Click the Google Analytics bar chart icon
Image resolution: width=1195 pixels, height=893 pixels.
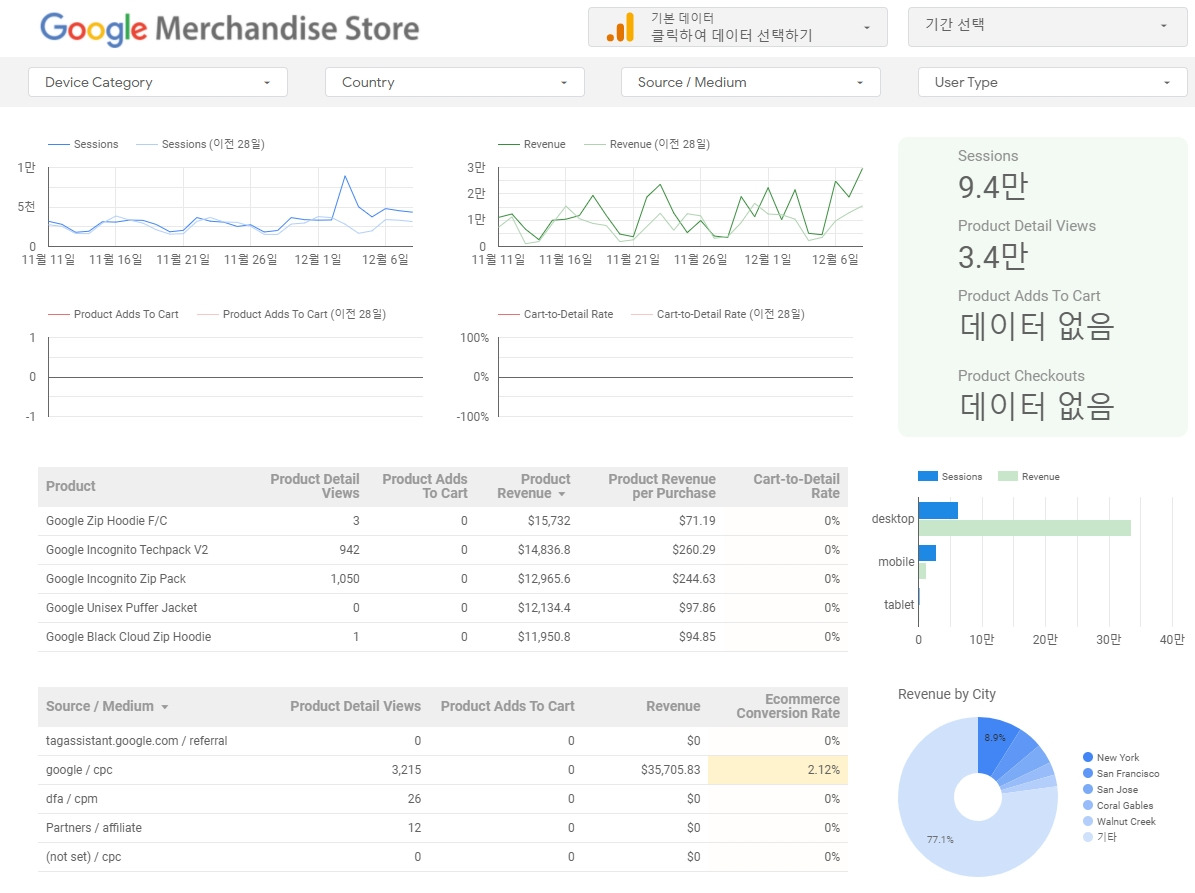620,27
